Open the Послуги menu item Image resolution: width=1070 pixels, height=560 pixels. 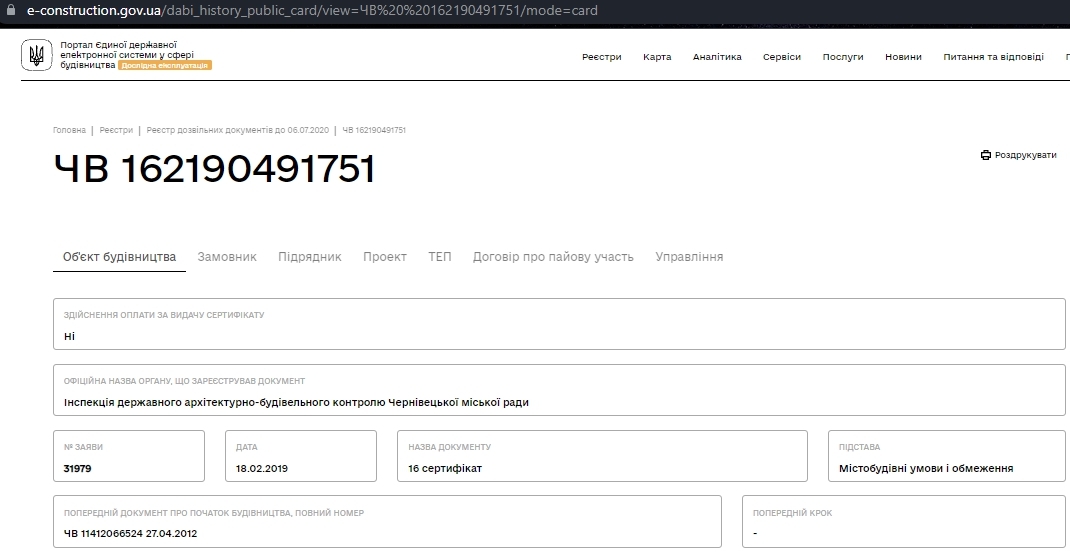click(x=843, y=57)
